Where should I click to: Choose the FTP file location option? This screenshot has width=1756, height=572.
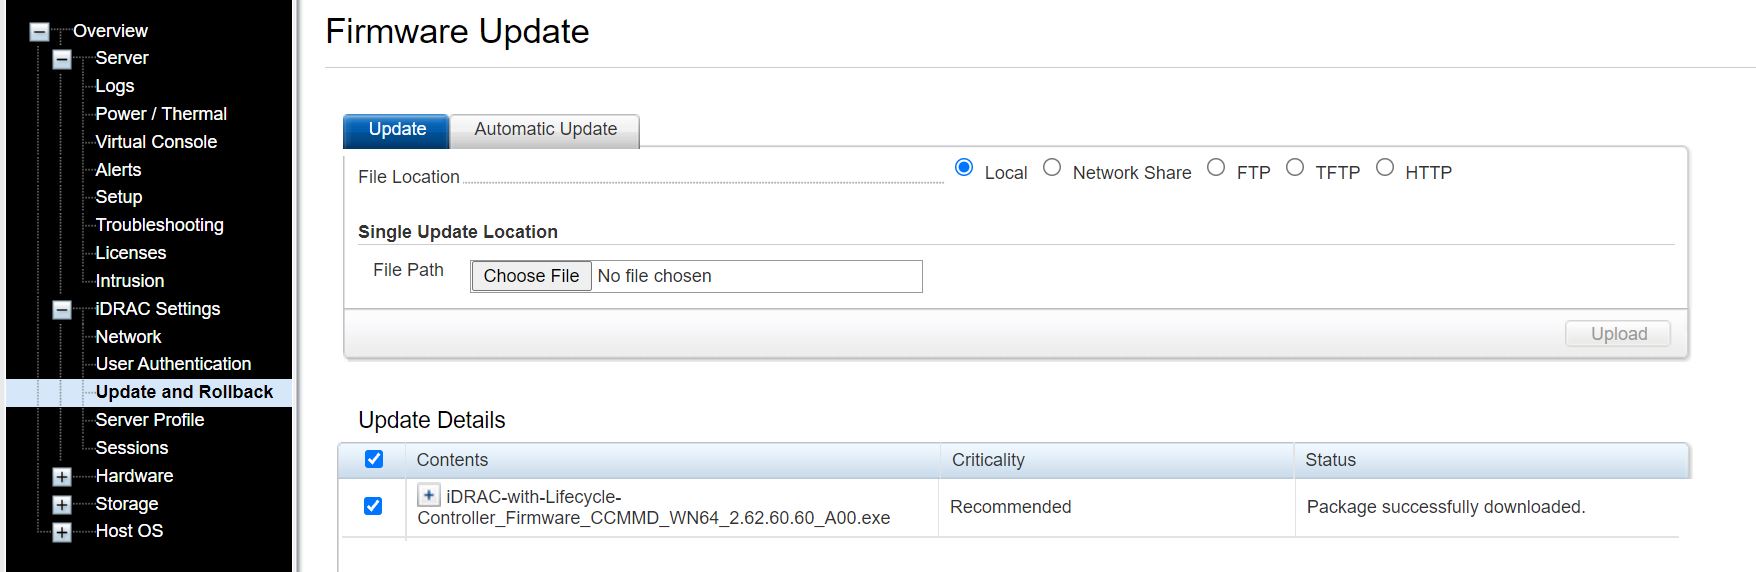pos(1216,168)
